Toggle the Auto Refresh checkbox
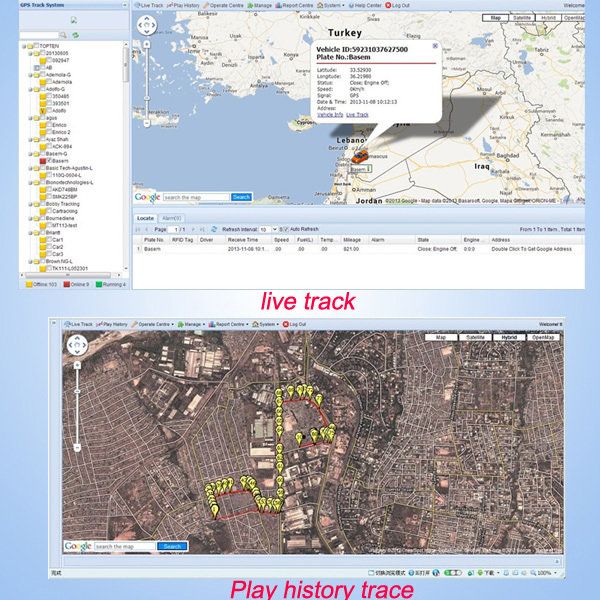The image size is (600, 600). (x=286, y=229)
